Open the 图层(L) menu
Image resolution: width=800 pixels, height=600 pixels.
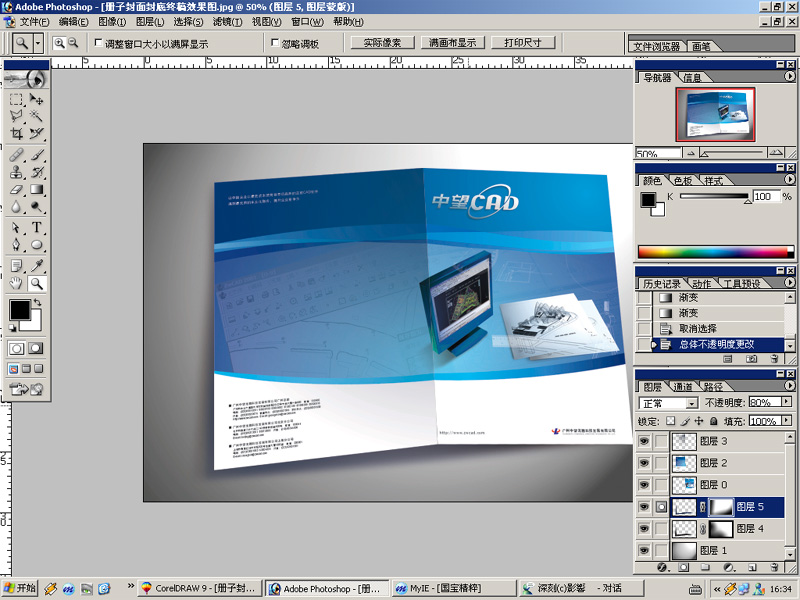coord(150,22)
